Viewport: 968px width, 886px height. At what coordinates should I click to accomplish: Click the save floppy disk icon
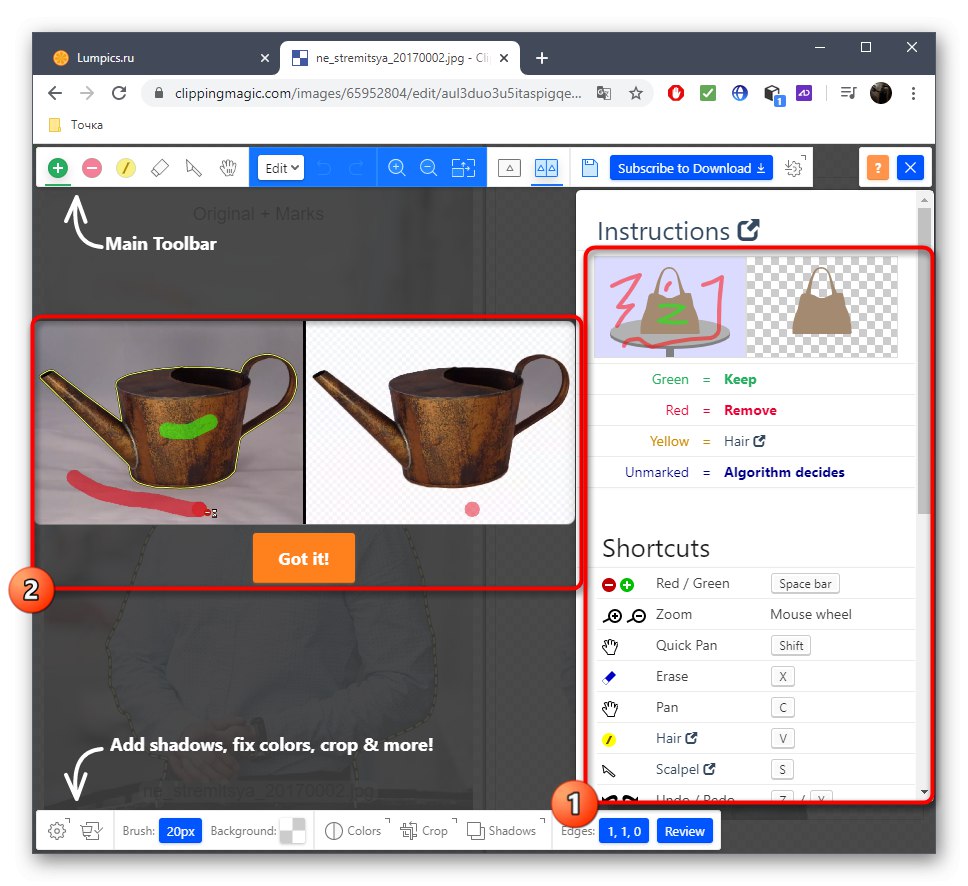pyautogui.click(x=590, y=168)
